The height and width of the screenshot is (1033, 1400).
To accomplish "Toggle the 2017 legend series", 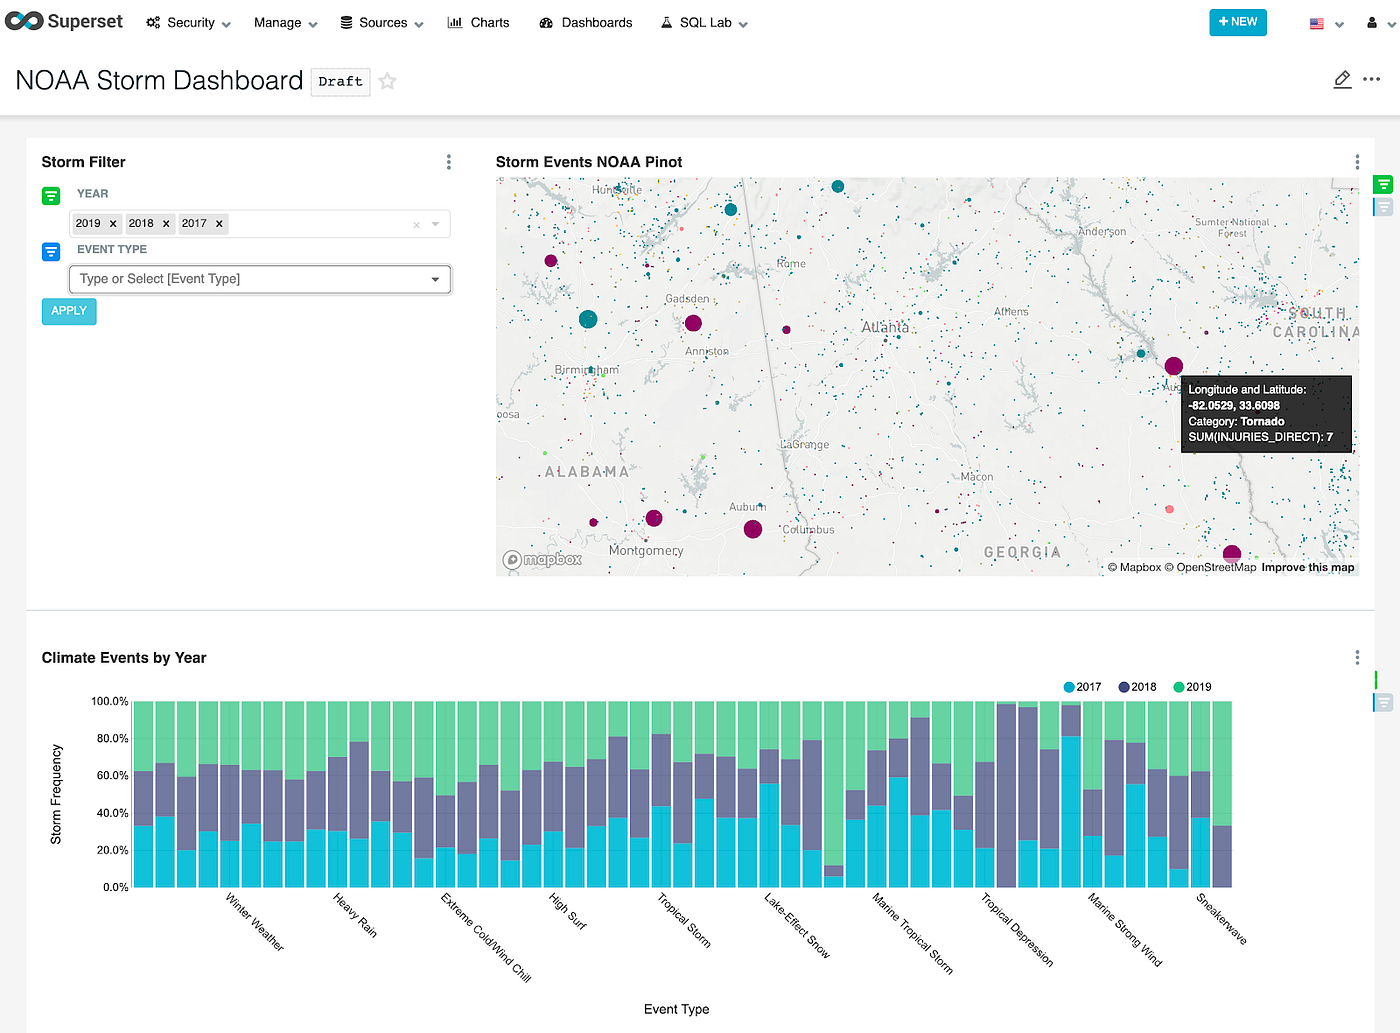I will click(x=1082, y=687).
